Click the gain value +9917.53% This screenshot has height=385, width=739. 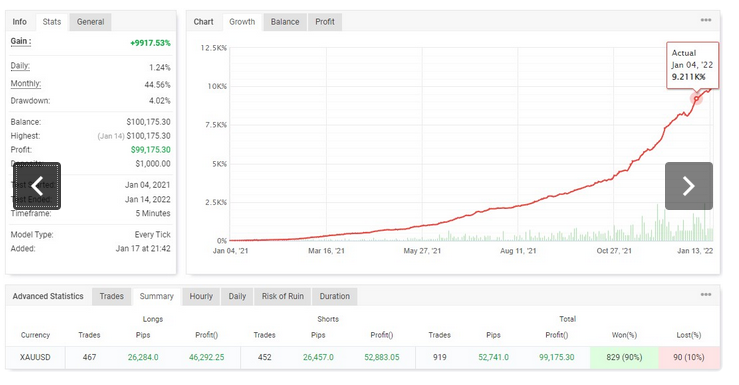(x=150, y=43)
